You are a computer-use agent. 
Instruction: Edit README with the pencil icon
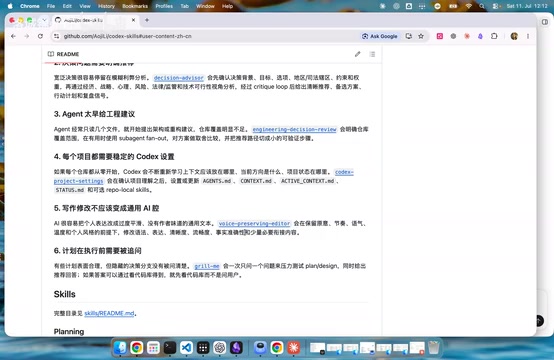click(x=358, y=54)
